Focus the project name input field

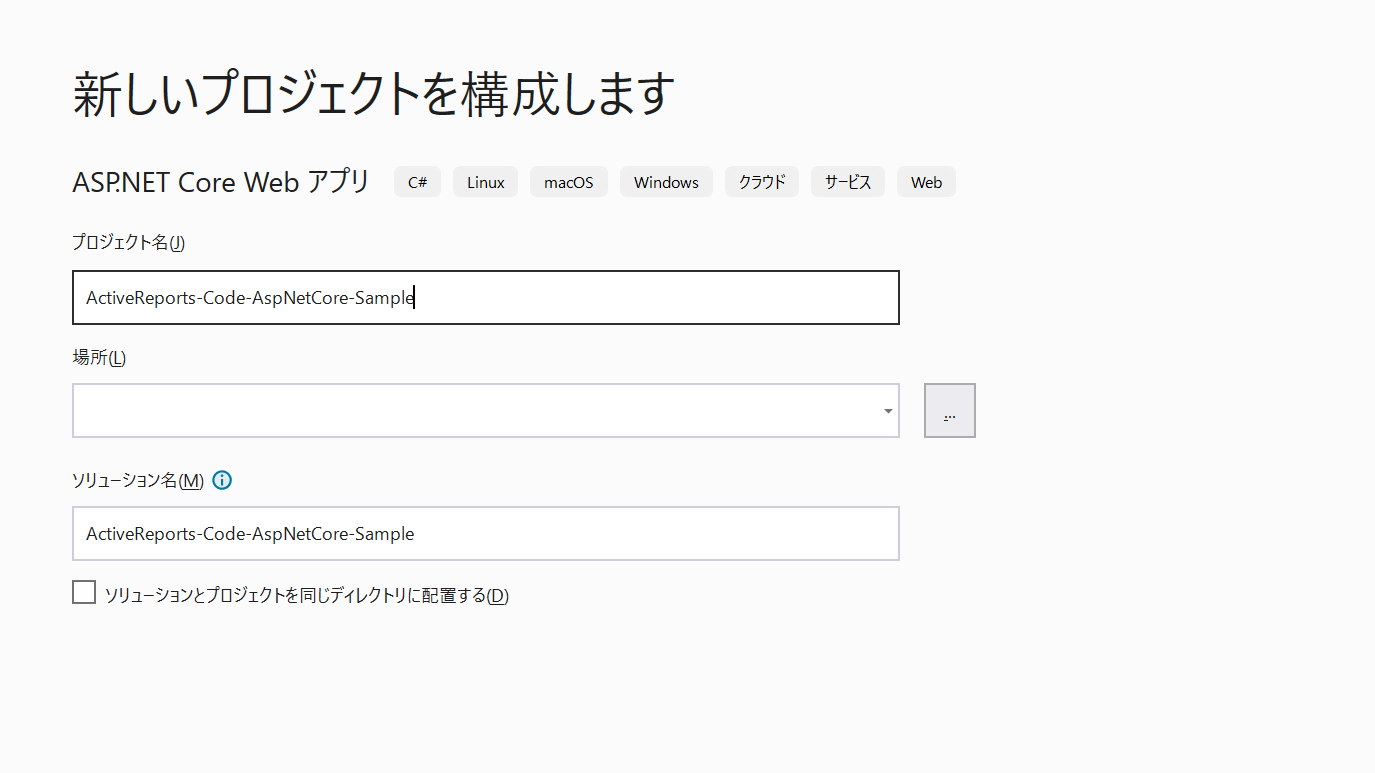(486, 297)
